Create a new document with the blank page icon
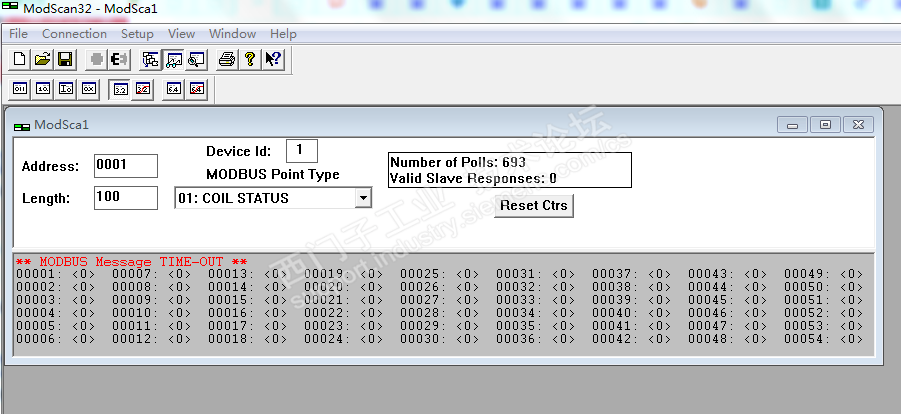The width and height of the screenshot is (901, 414). pos(20,59)
